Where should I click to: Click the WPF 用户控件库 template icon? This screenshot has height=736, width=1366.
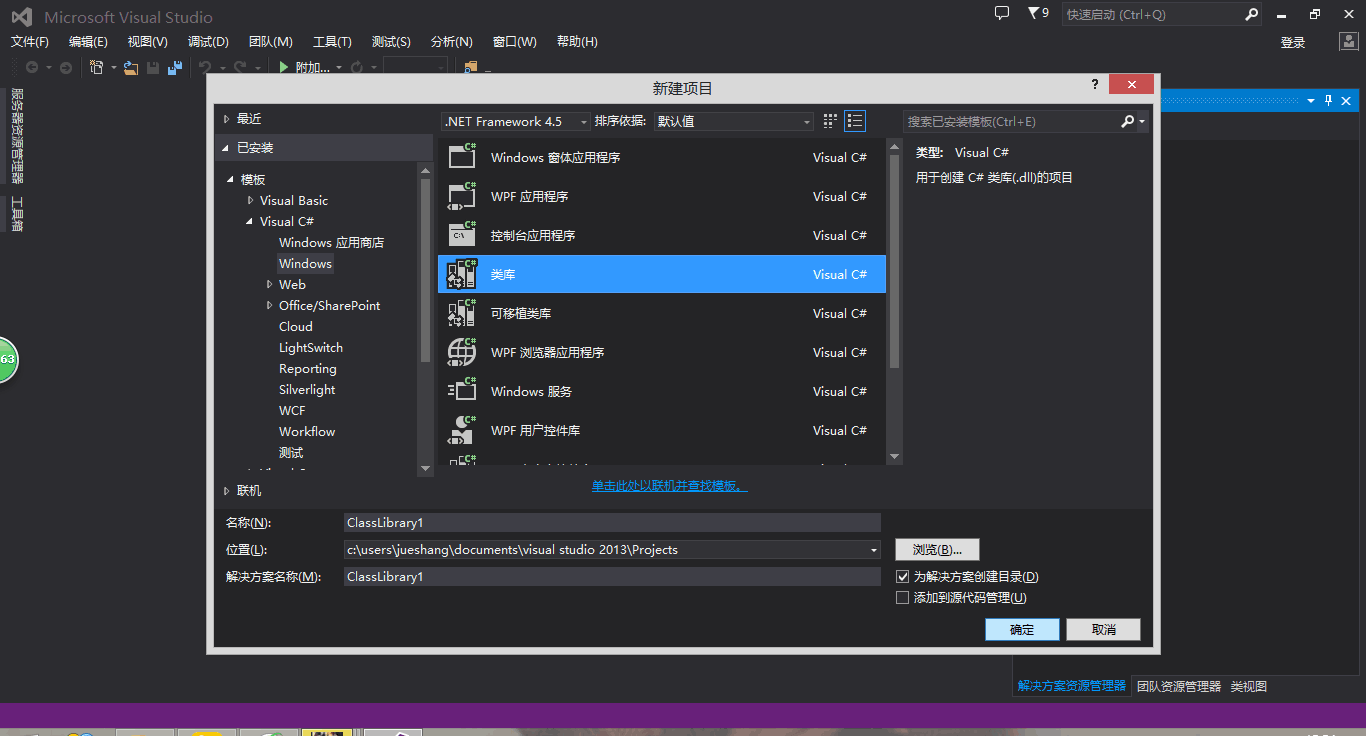(x=462, y=430)
